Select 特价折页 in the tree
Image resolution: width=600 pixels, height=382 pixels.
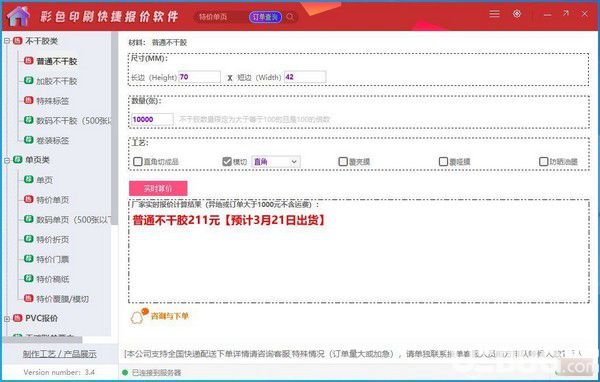(x=53, y=240)
